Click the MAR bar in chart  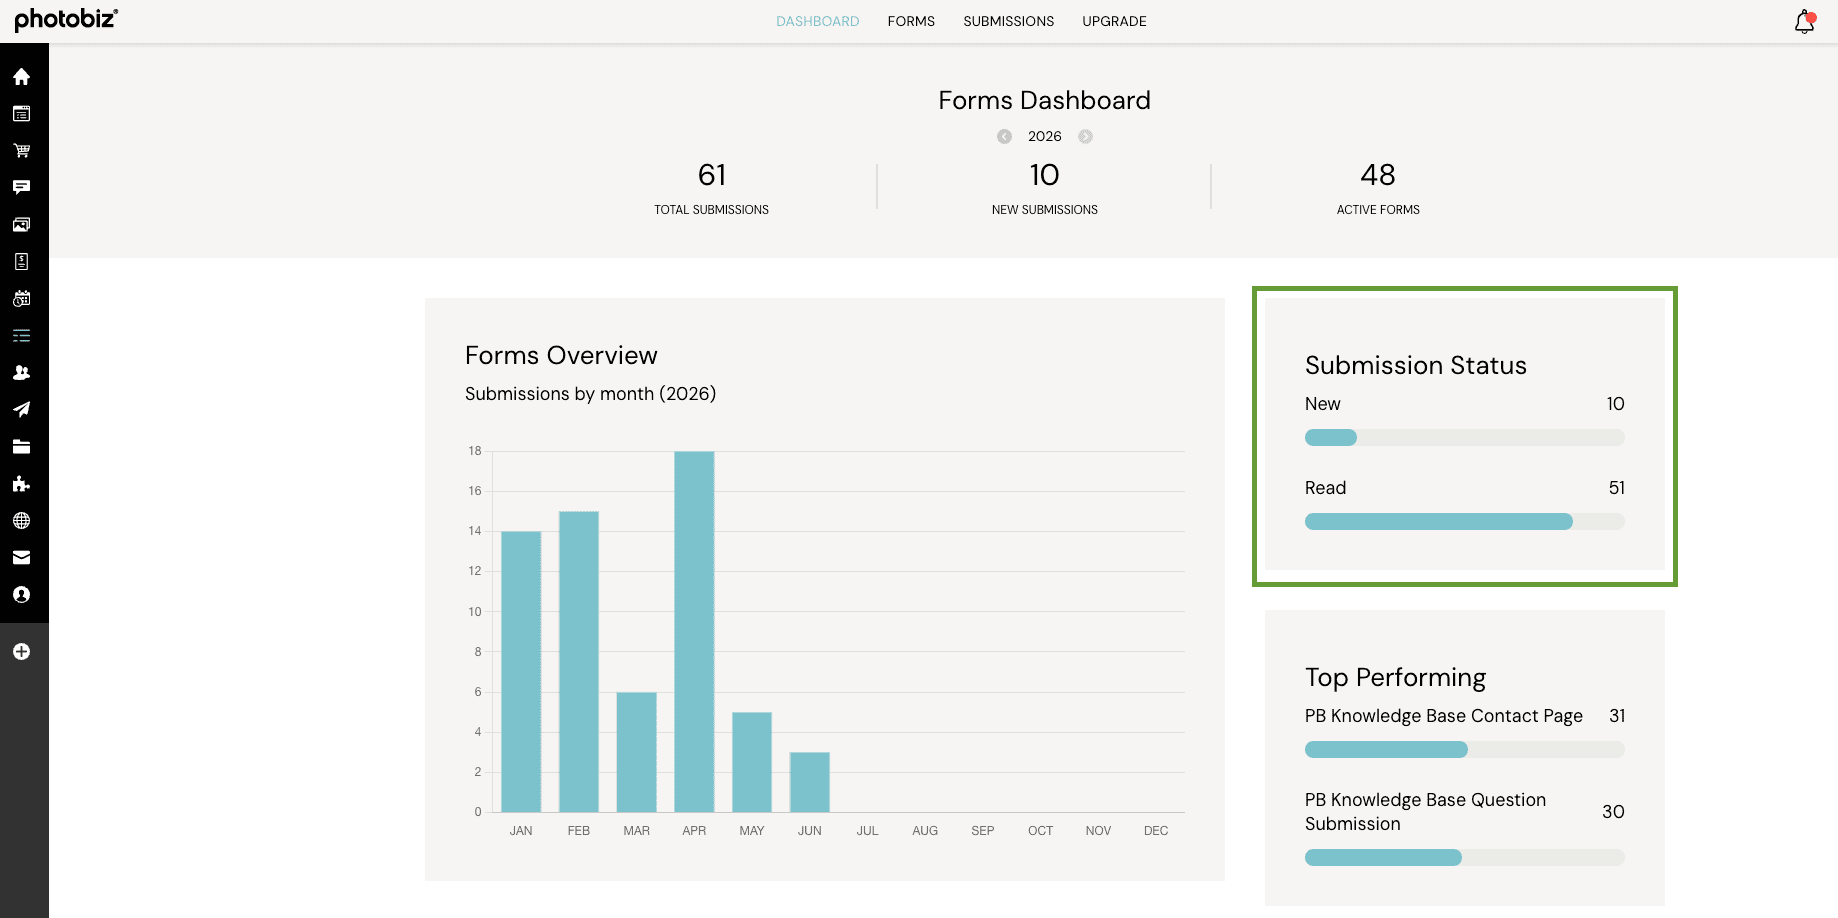[637, 752]
